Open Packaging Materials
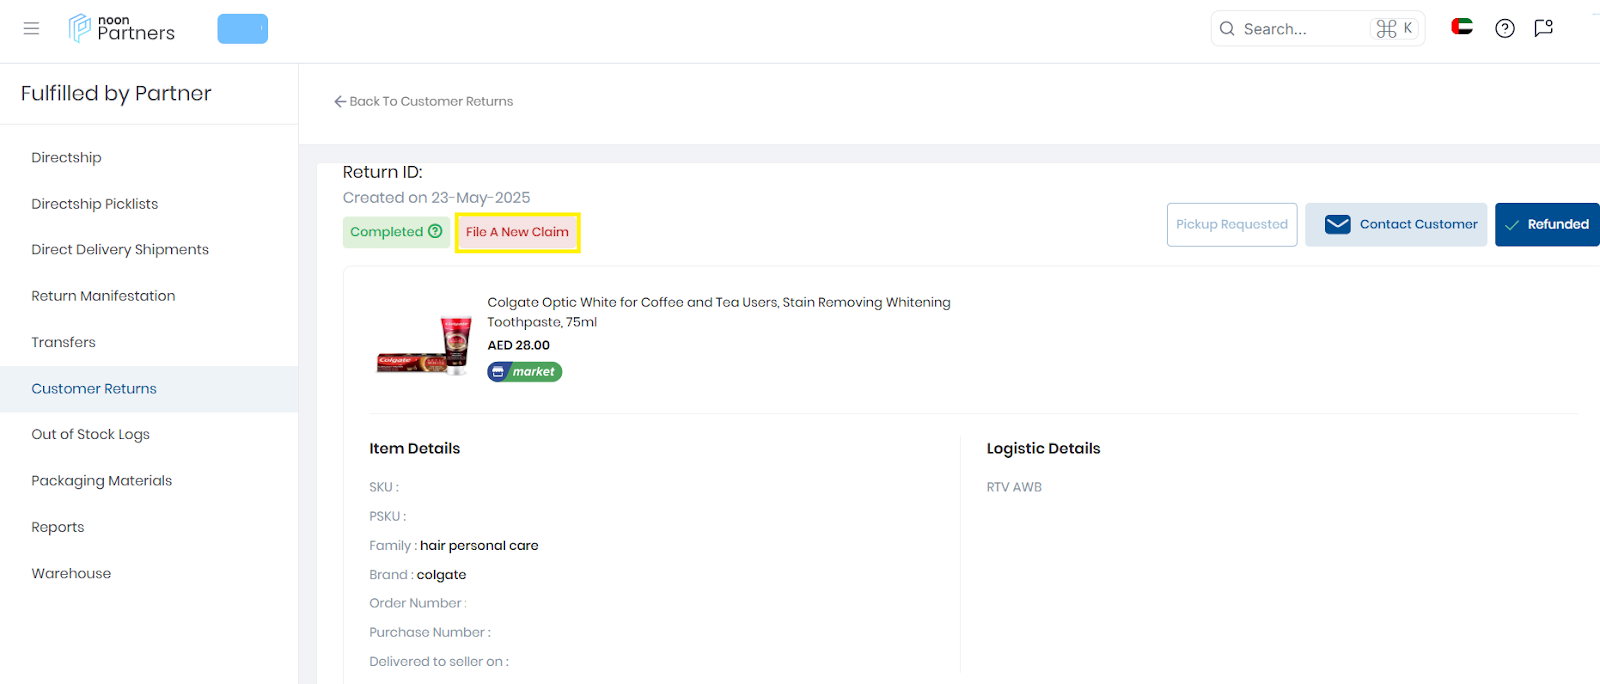 (101, 481)
